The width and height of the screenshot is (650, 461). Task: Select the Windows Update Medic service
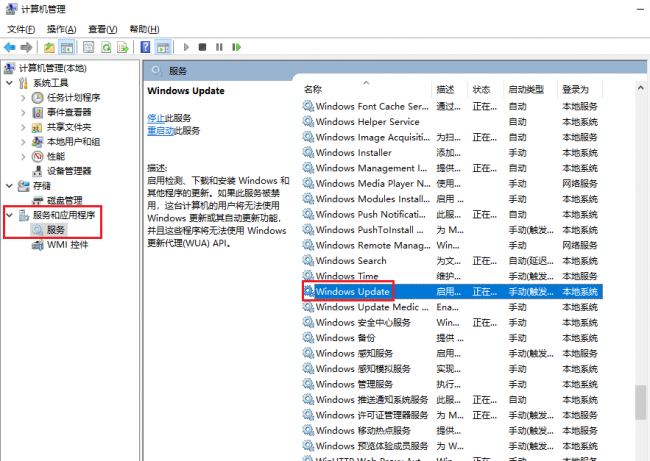pyautogui.click(x=452, y=307)
